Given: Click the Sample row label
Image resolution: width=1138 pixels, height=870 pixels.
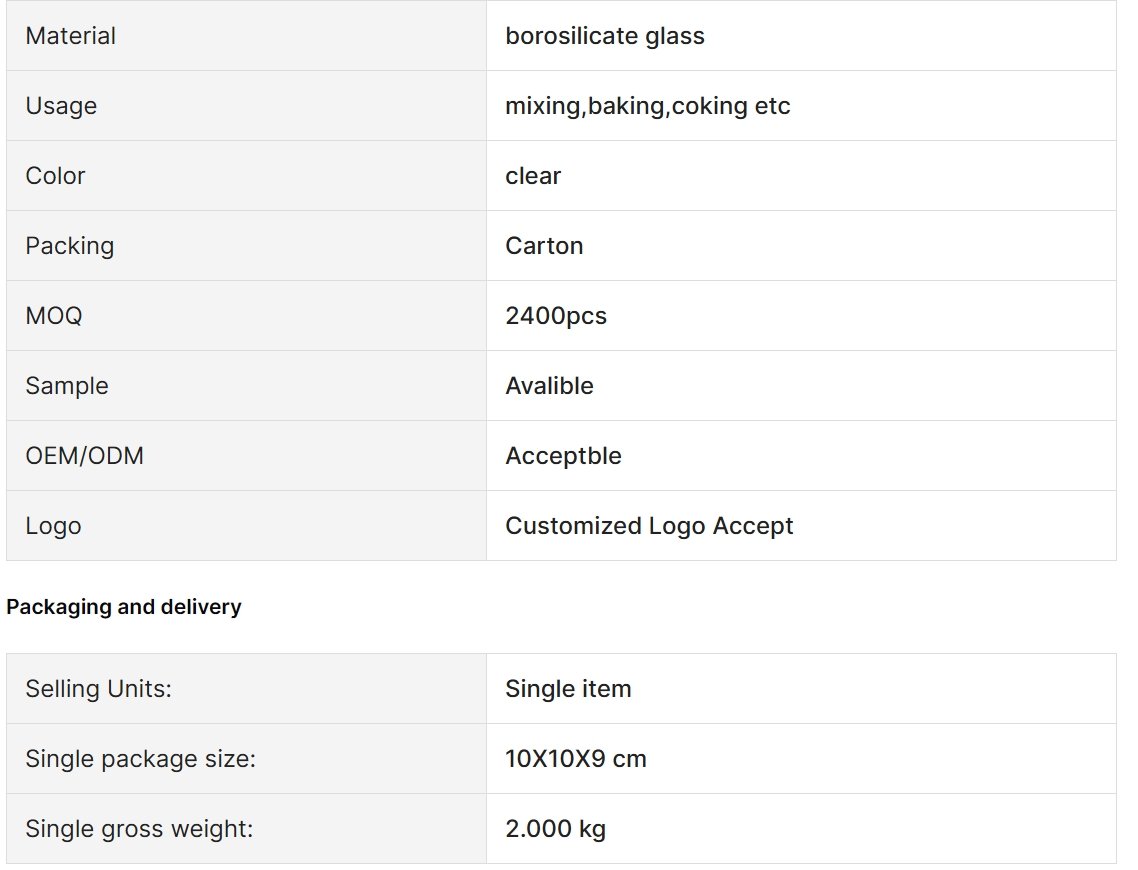Looking at the screenshot, I should point(67,385).
